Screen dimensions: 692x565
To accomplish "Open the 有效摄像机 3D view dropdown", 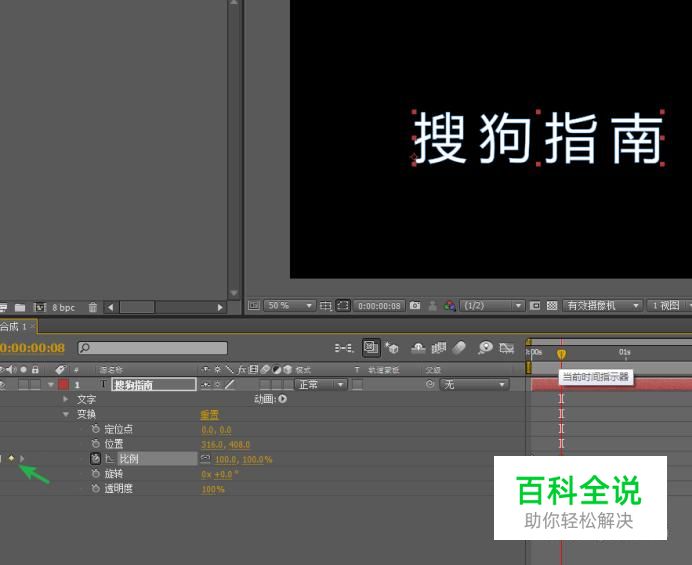I will point(602,305).
